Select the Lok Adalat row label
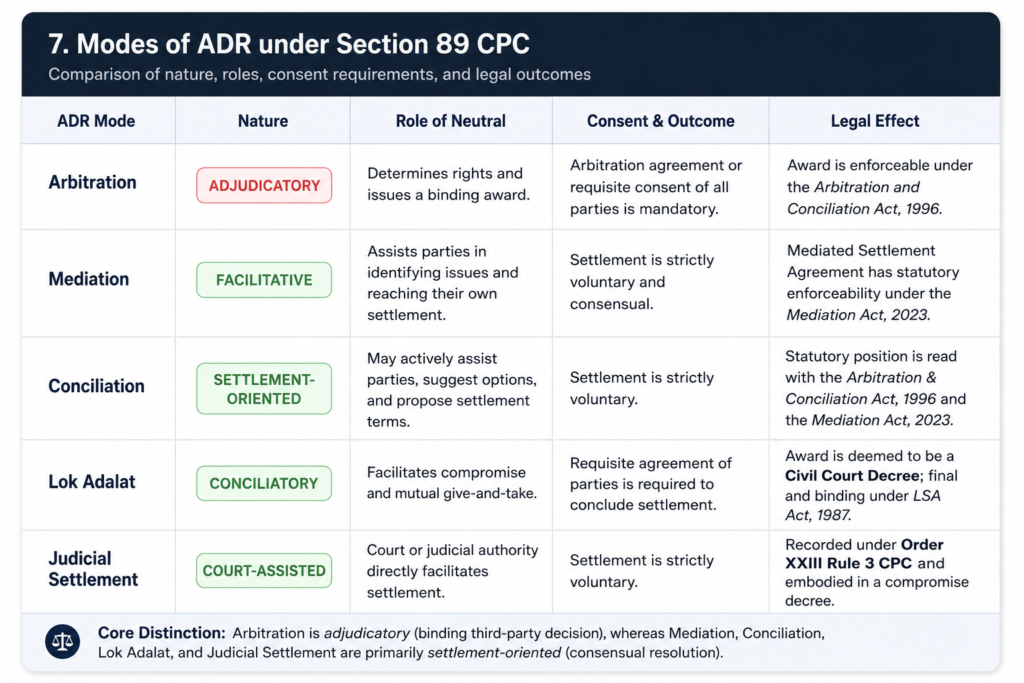1024x683 pixels. 91,482
